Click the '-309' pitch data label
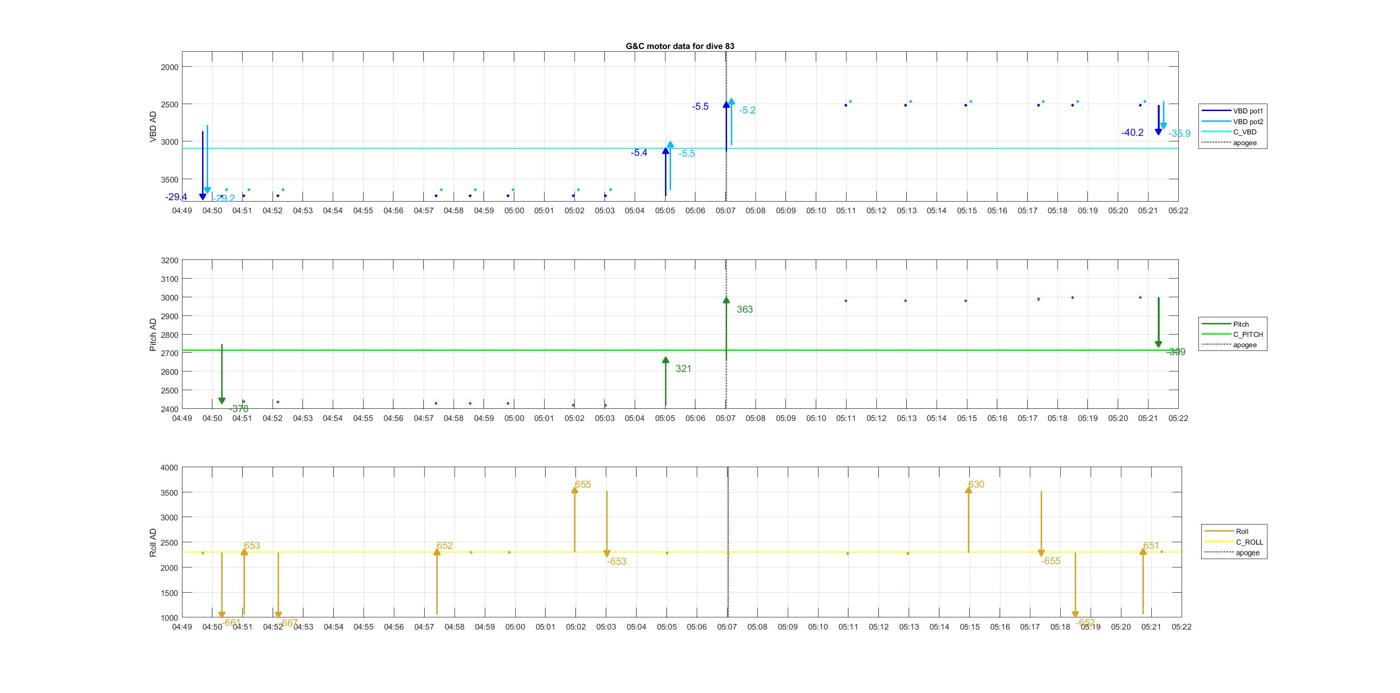 tap(1176, 352)
